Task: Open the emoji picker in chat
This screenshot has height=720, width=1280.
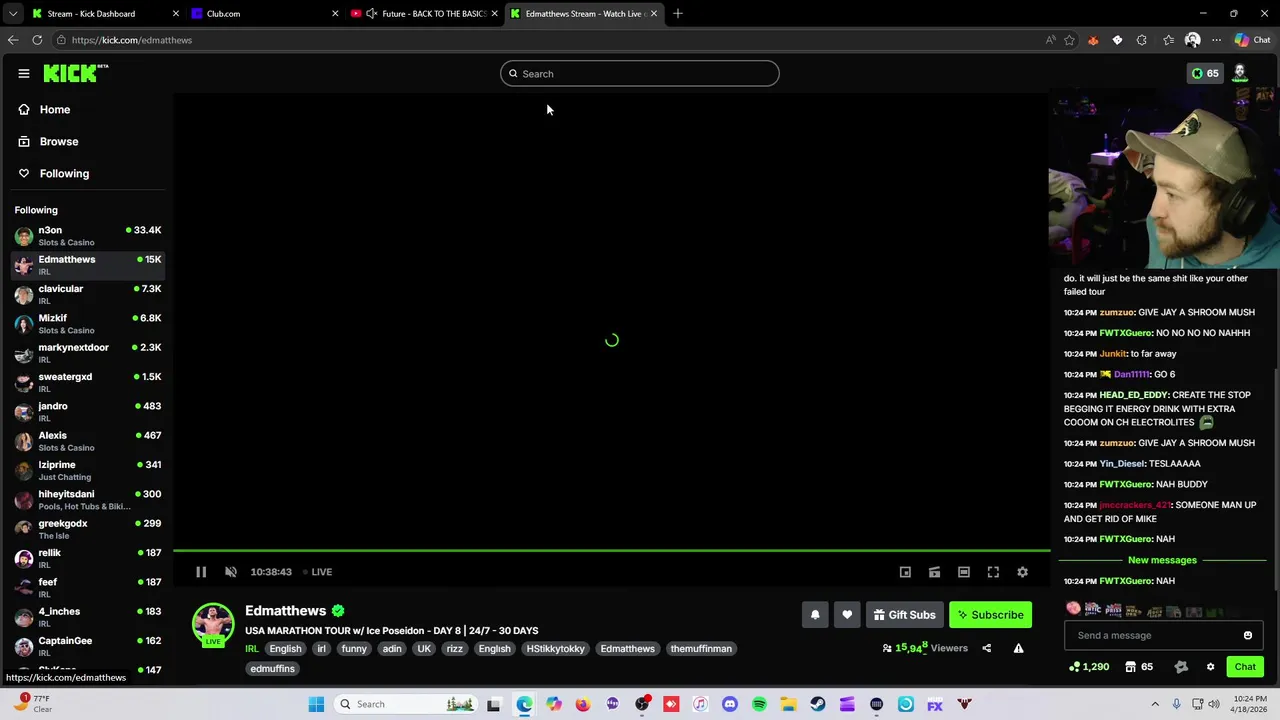Action: (x=1248, y=635)
